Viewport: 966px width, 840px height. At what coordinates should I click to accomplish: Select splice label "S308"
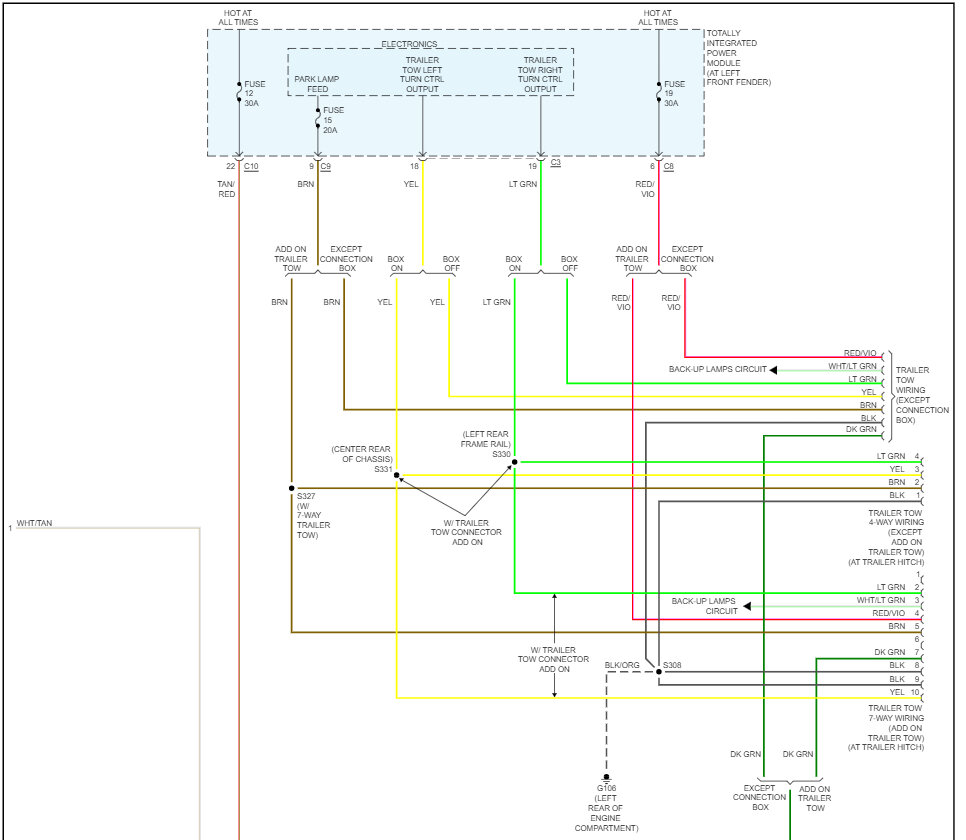(672, 666)
